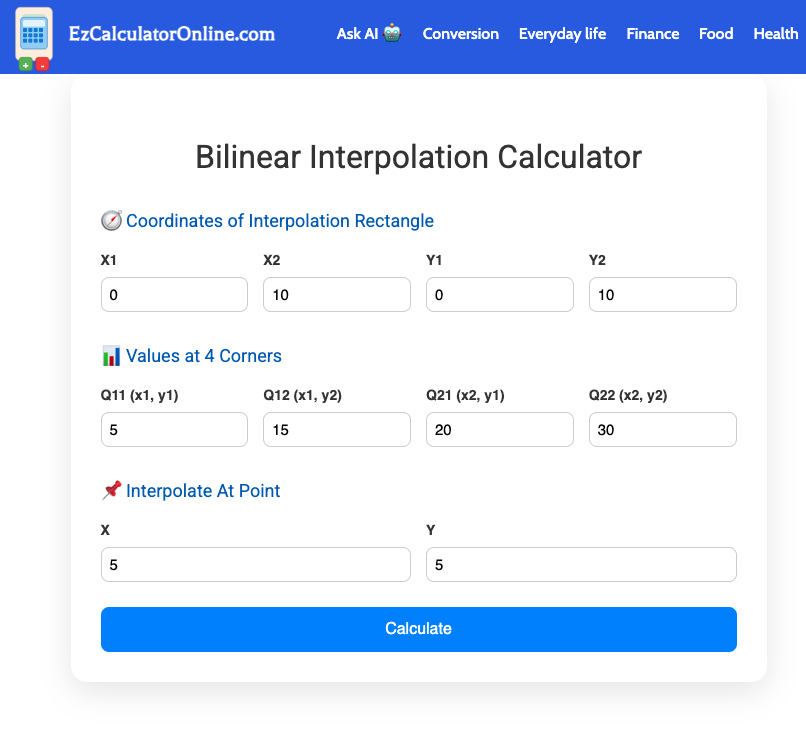This screenshot has height=730, width=806.
Task: Click the green plus badge on the logo
Action: [24, 62]
